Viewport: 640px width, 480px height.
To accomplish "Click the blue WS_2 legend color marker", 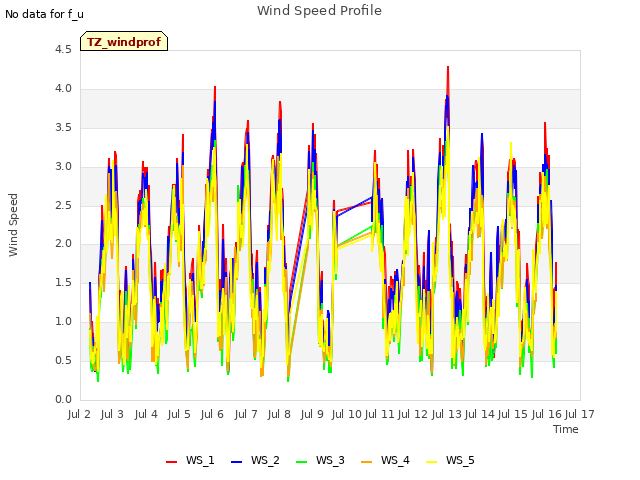I will 236,462.
